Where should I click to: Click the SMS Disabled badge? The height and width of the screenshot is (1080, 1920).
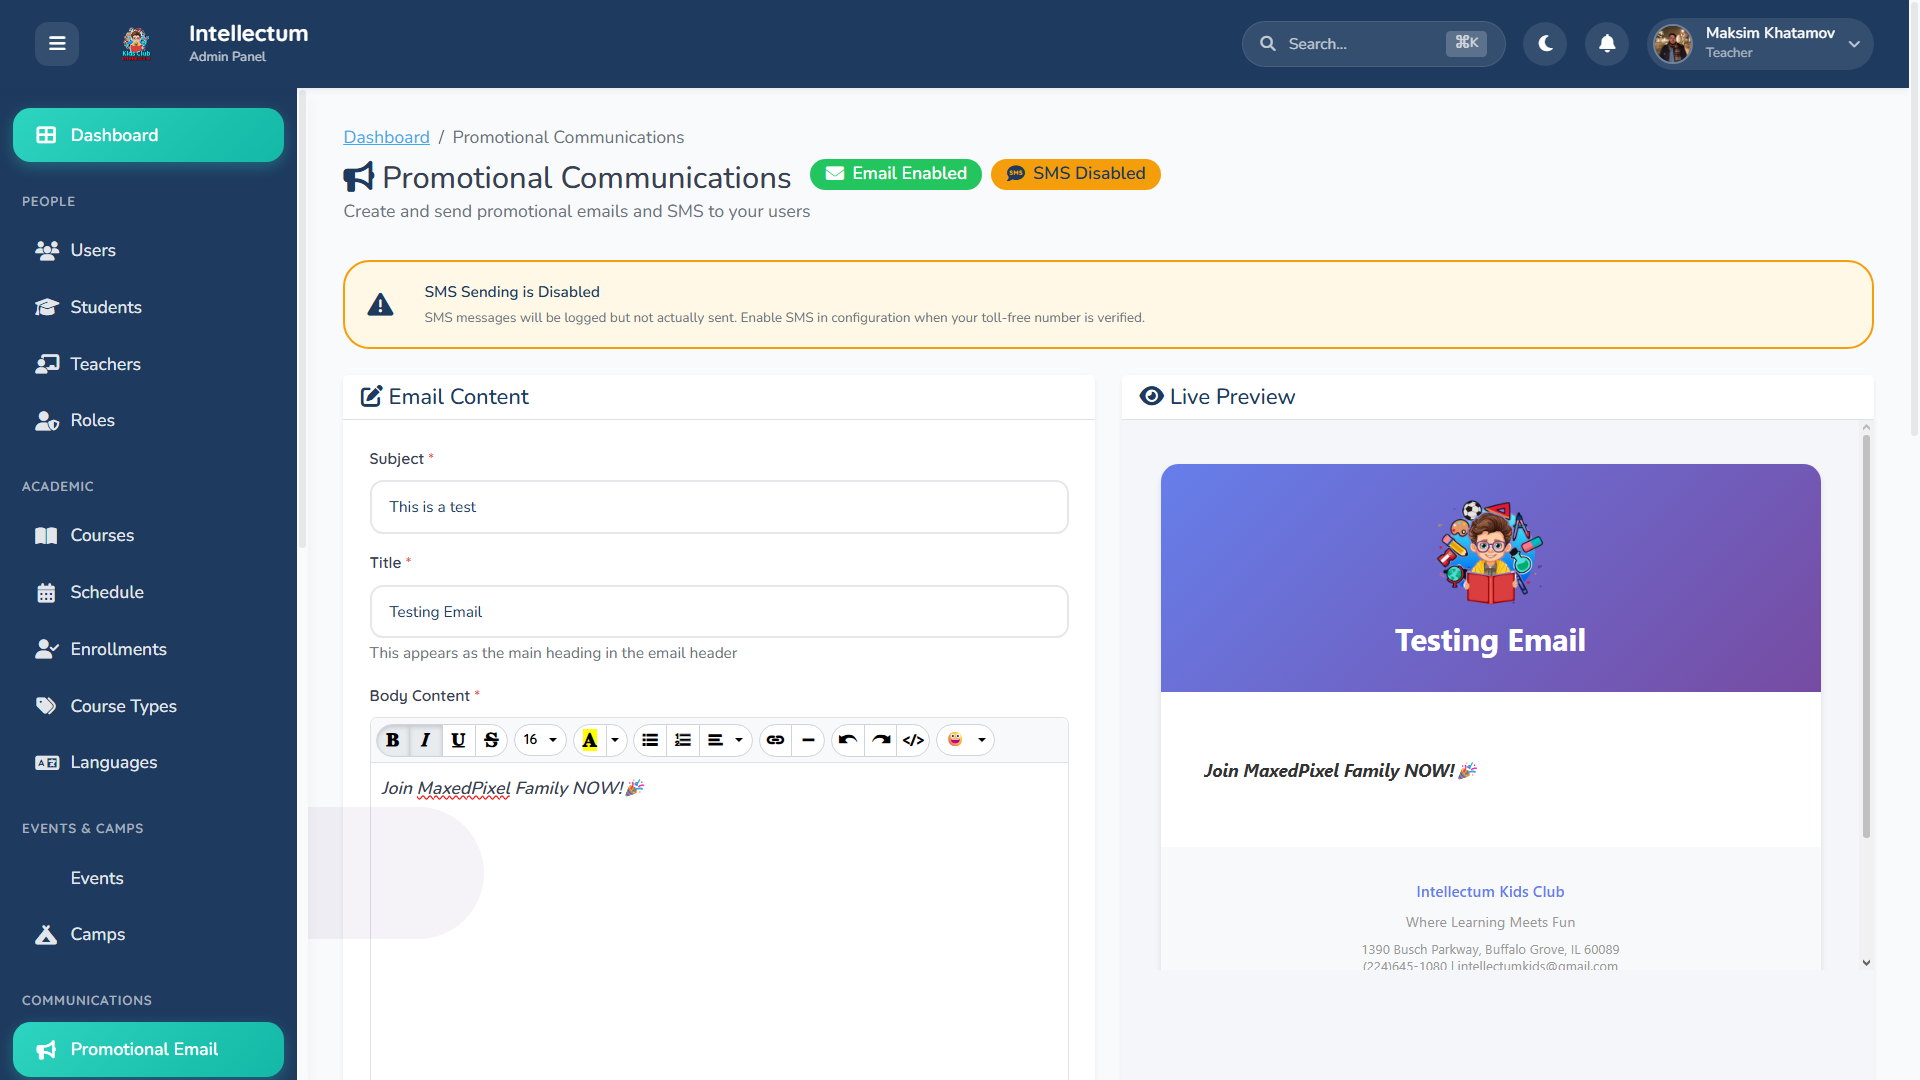click(1076, 174)
